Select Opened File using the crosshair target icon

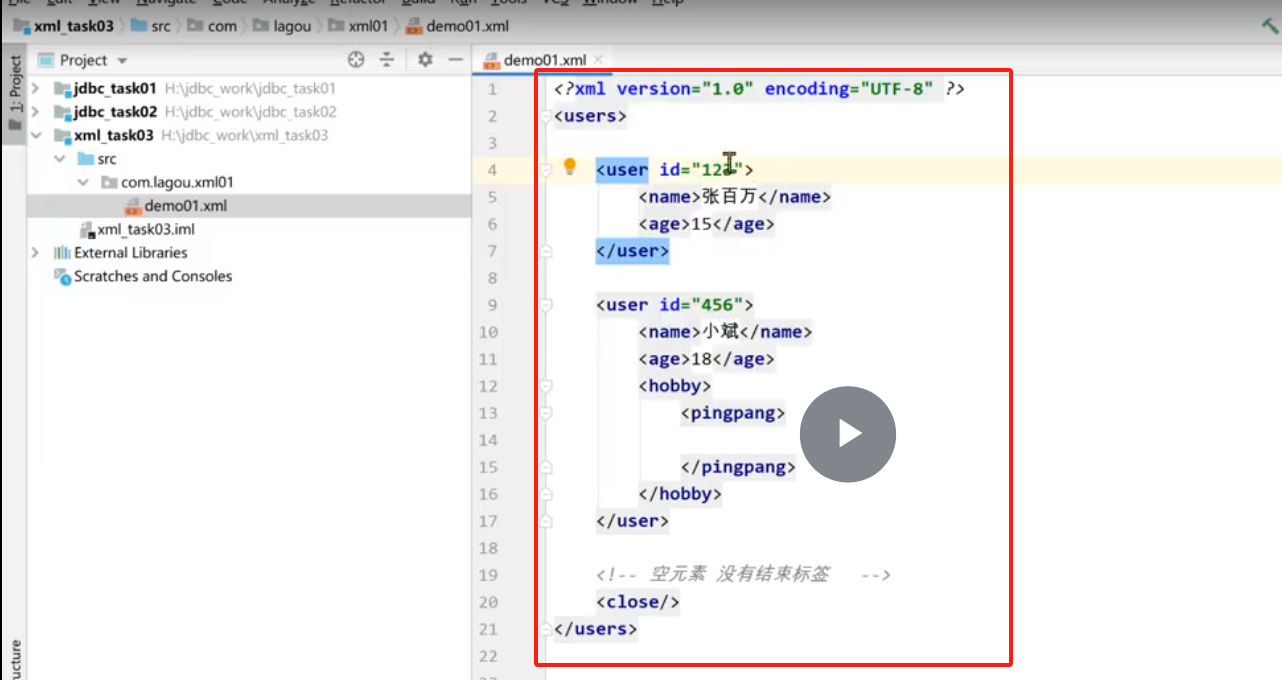tap(356, 60)
